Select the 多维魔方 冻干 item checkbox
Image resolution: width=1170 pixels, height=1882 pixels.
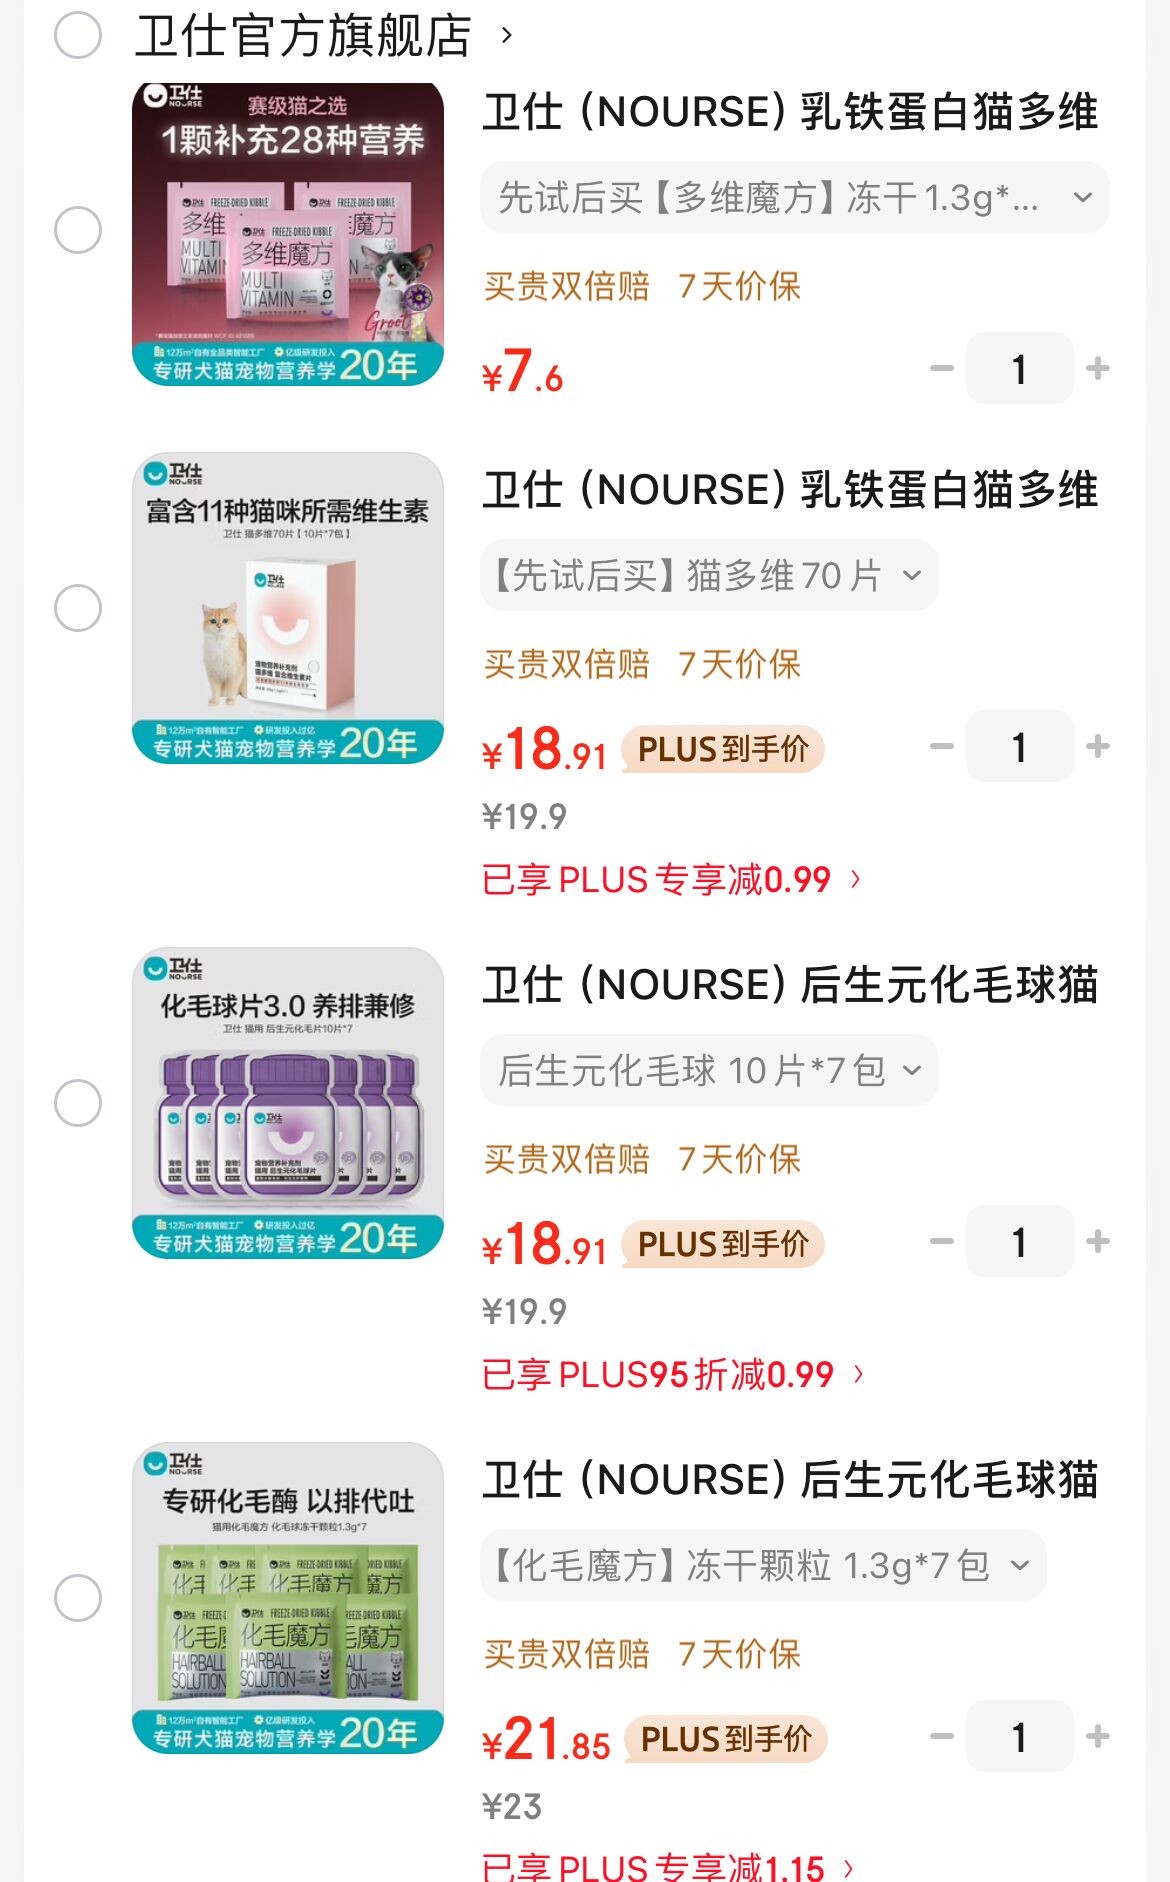78,230
